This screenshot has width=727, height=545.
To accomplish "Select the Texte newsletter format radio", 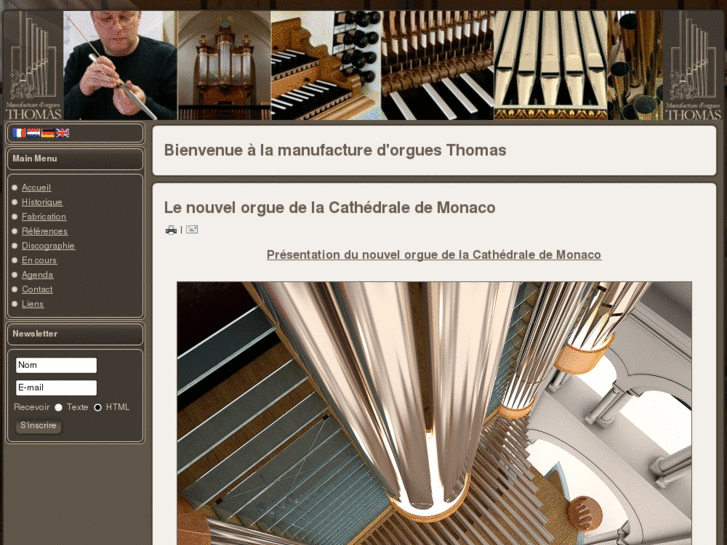I will pyautogui.click(x=58, y=407).
